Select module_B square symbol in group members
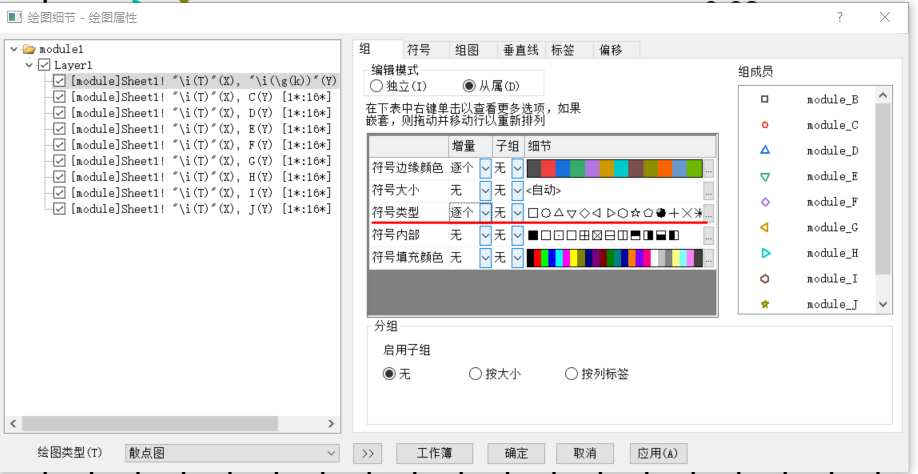 [x=765, y=99]
